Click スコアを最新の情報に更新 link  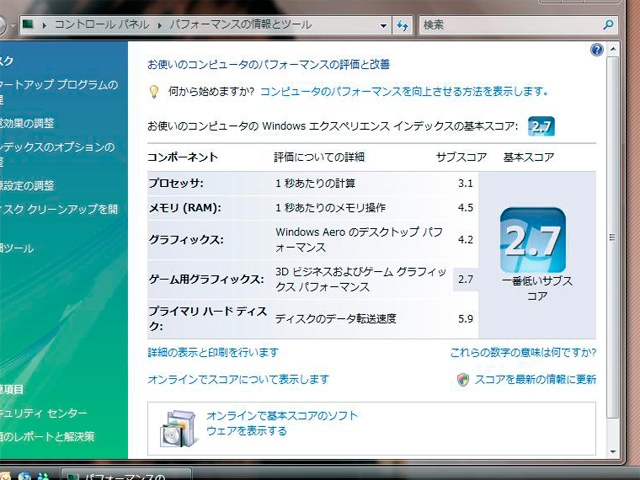[x=535, y=380]
